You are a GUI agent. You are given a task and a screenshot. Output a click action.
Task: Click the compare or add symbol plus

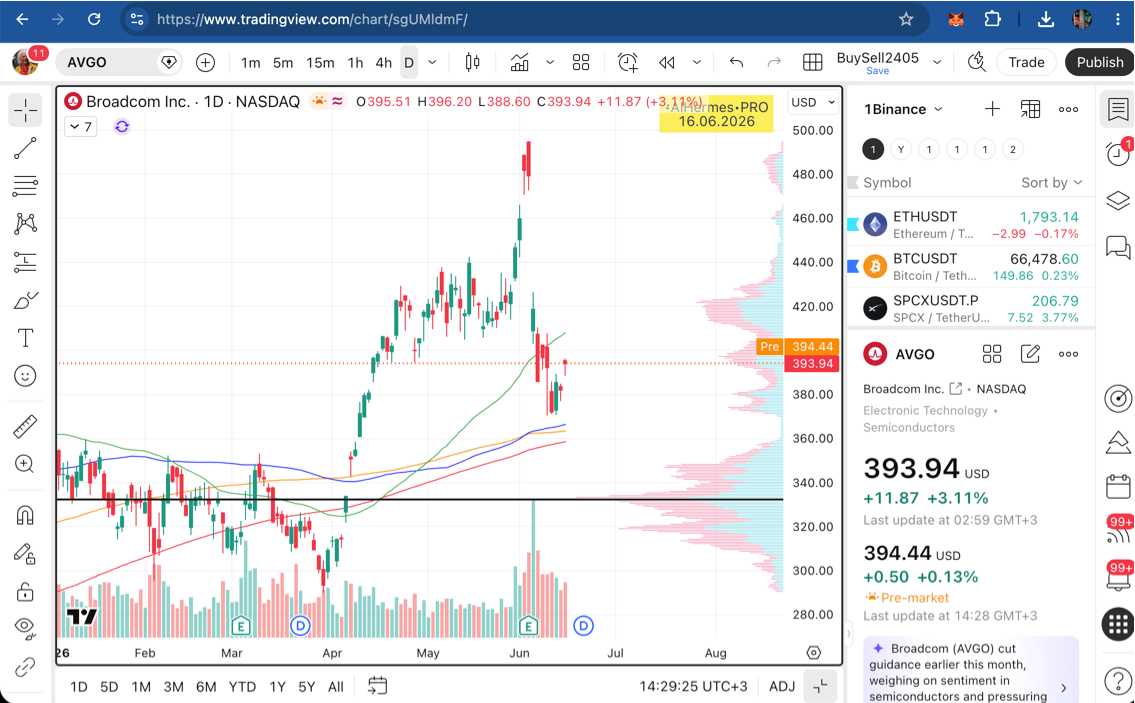click(x=206, y=63)
